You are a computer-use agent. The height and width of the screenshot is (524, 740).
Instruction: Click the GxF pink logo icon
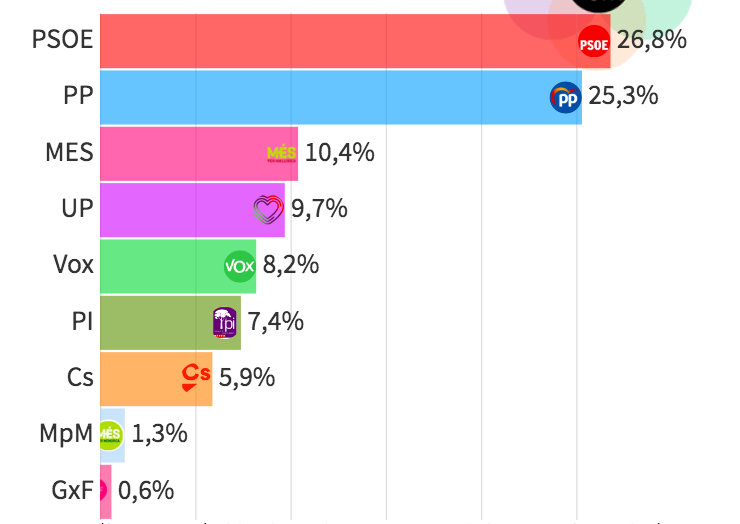(102, 490)
